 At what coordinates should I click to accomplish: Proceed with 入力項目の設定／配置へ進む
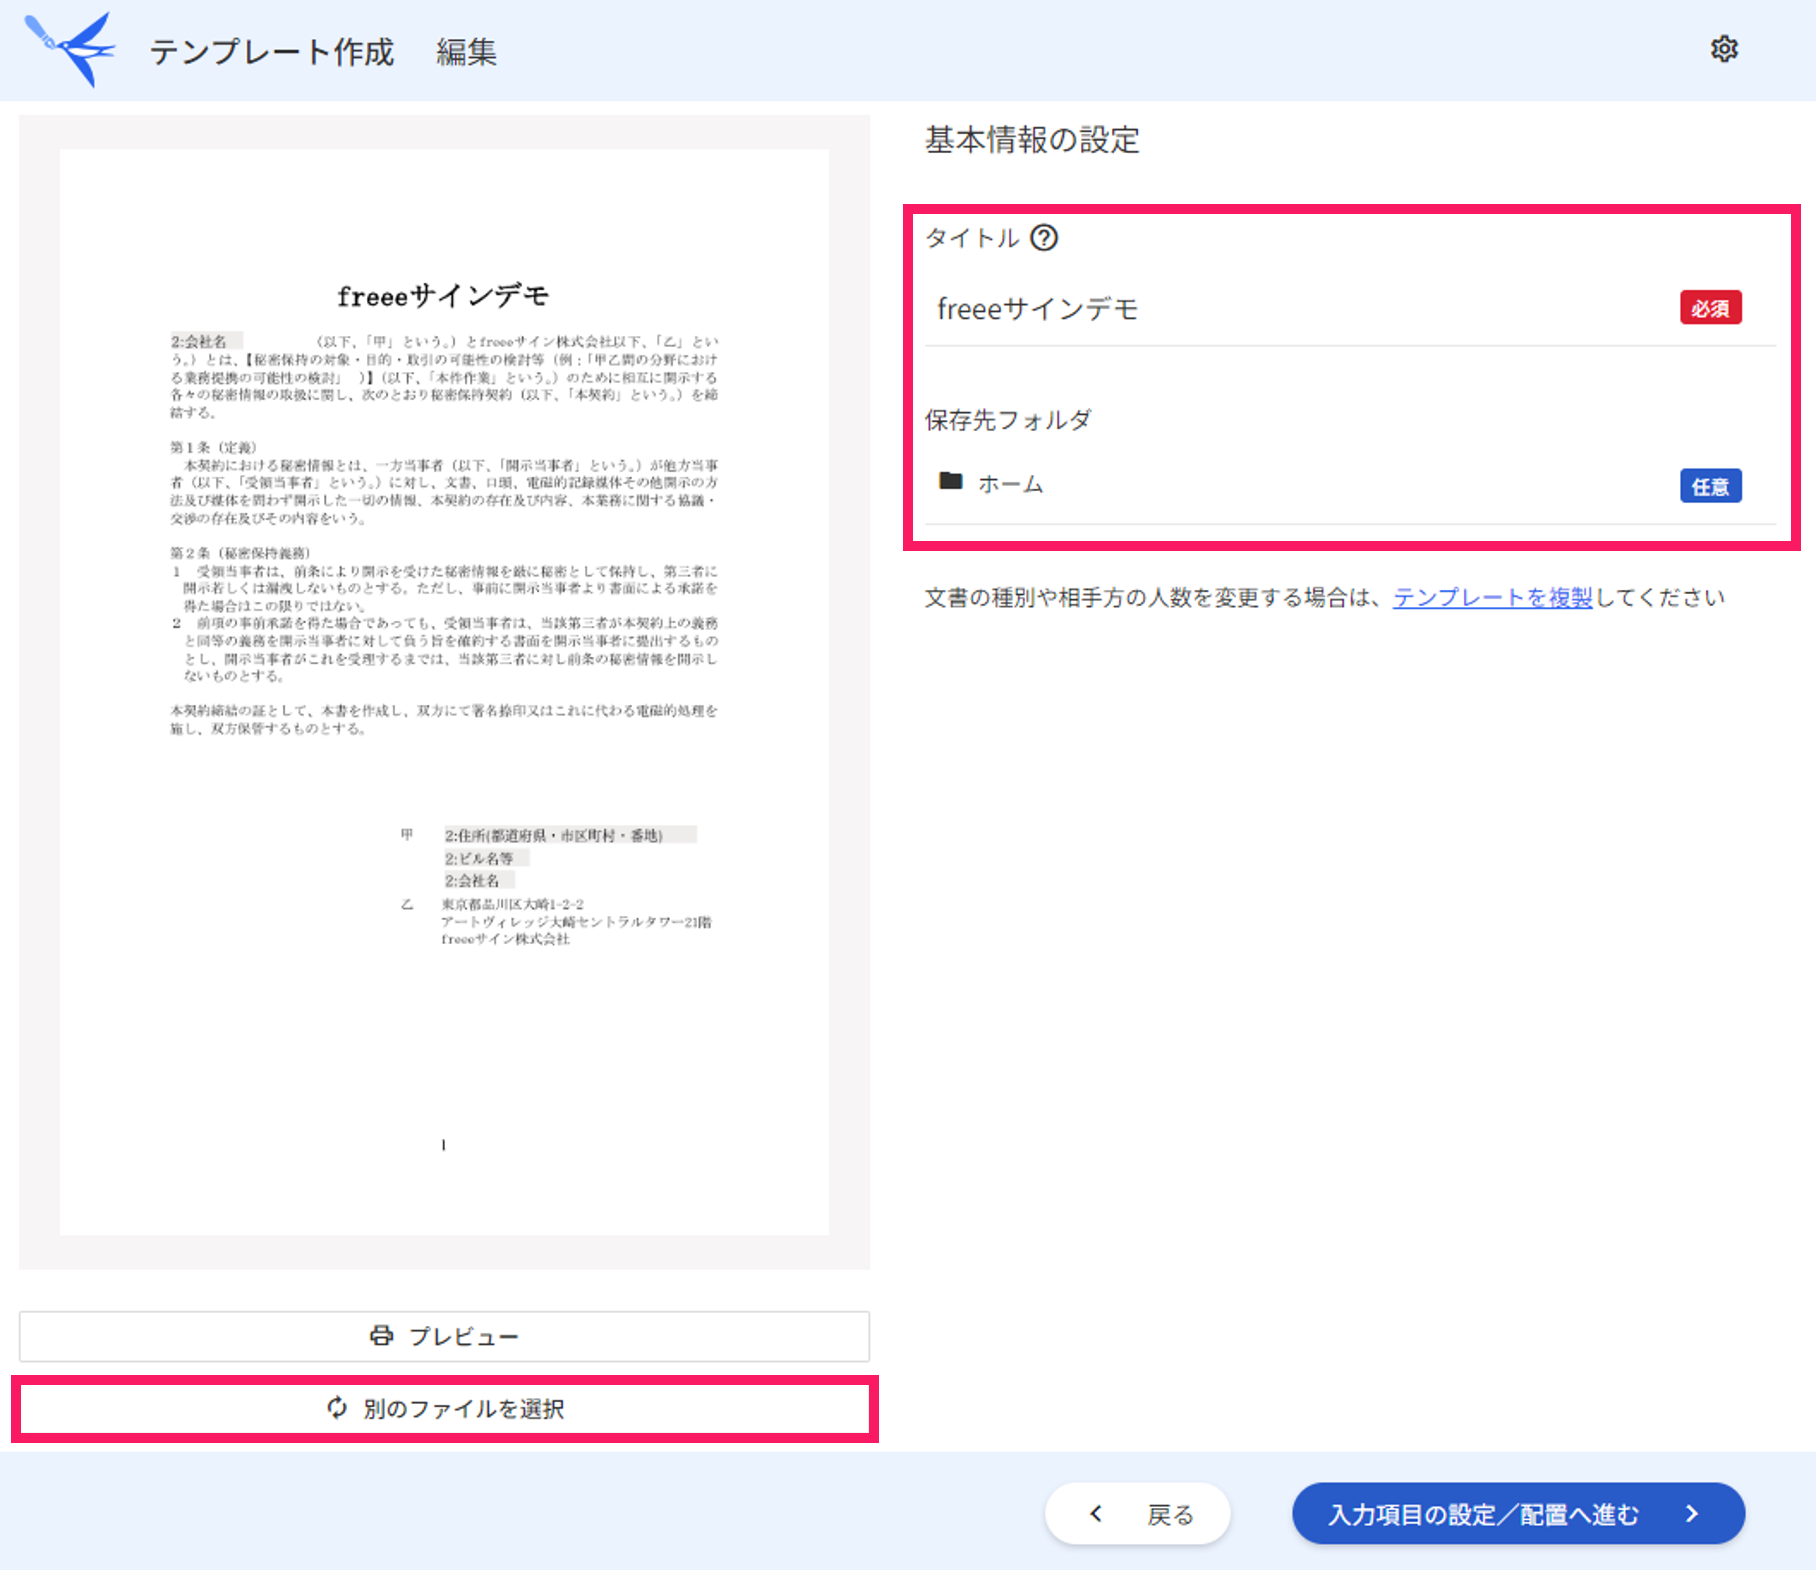click(x=1518, y=1514)
